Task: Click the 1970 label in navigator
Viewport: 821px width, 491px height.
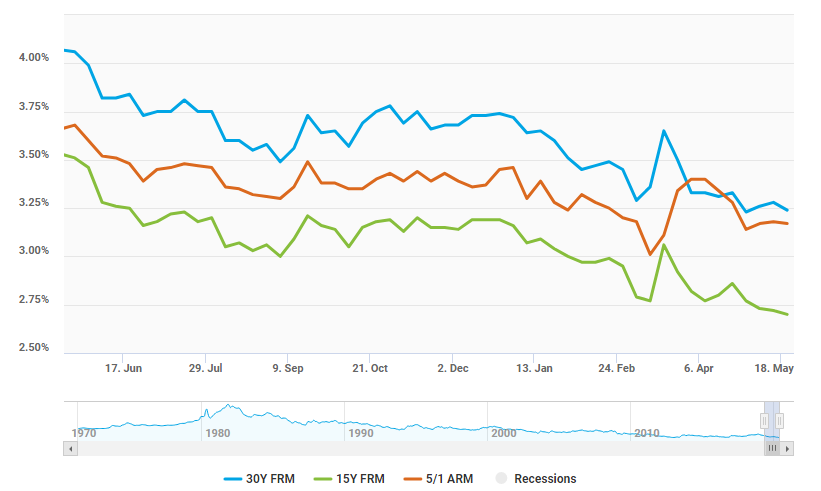Action: pyautogui.click(x=84, y=433)
